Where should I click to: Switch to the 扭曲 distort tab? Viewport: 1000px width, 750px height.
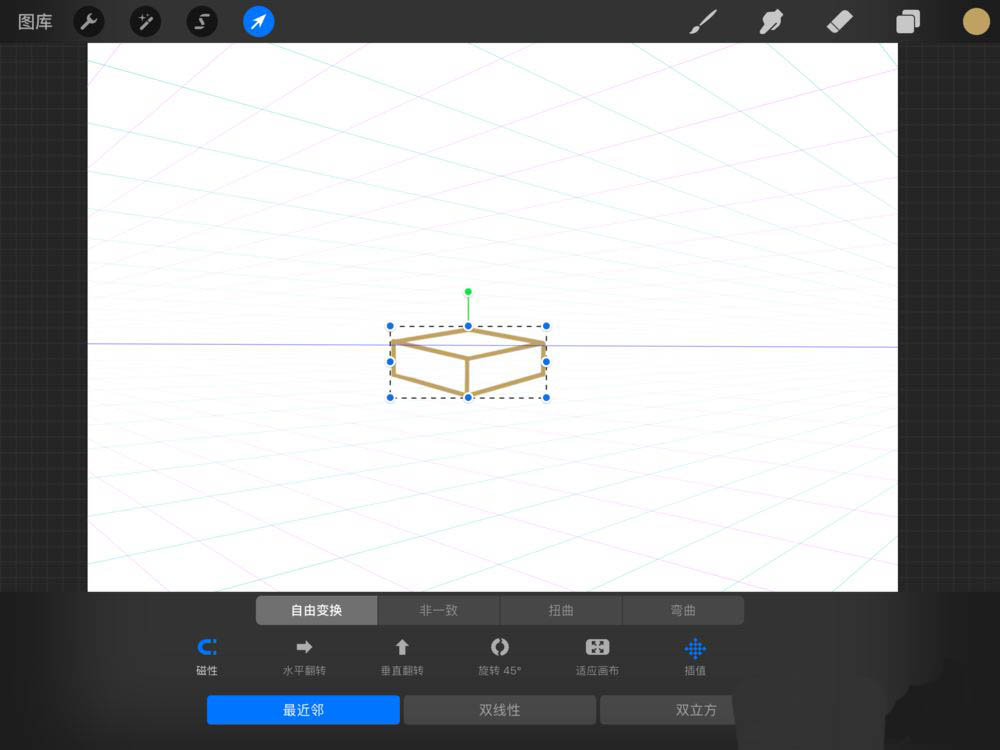pos(561,610)
